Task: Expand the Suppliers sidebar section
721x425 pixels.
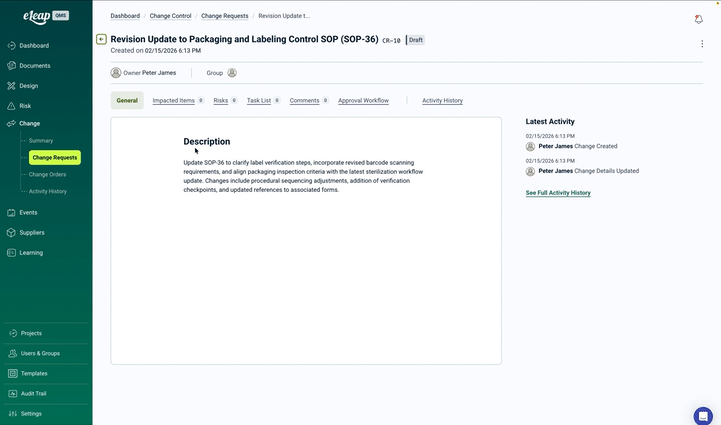Action: coord(32,232)
